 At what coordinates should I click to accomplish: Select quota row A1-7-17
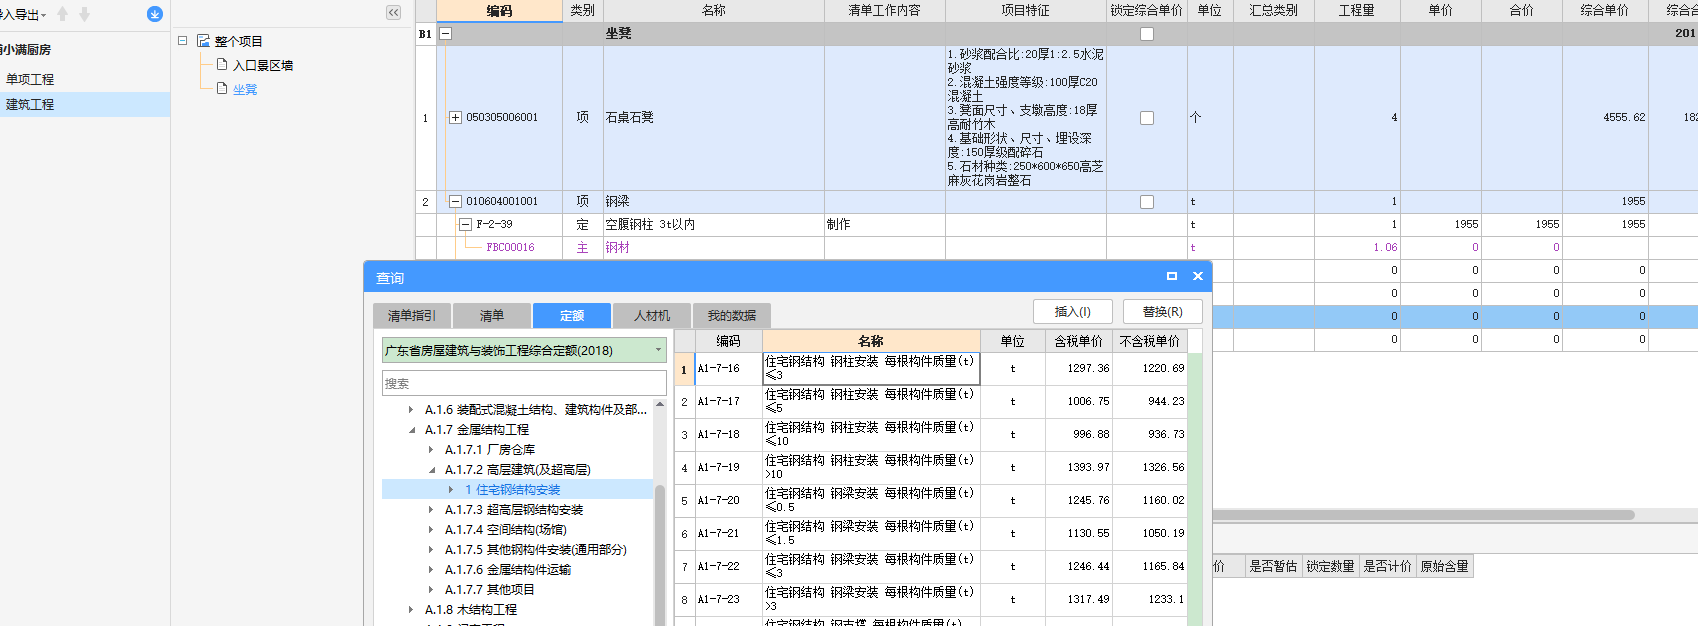click(931, 401)
